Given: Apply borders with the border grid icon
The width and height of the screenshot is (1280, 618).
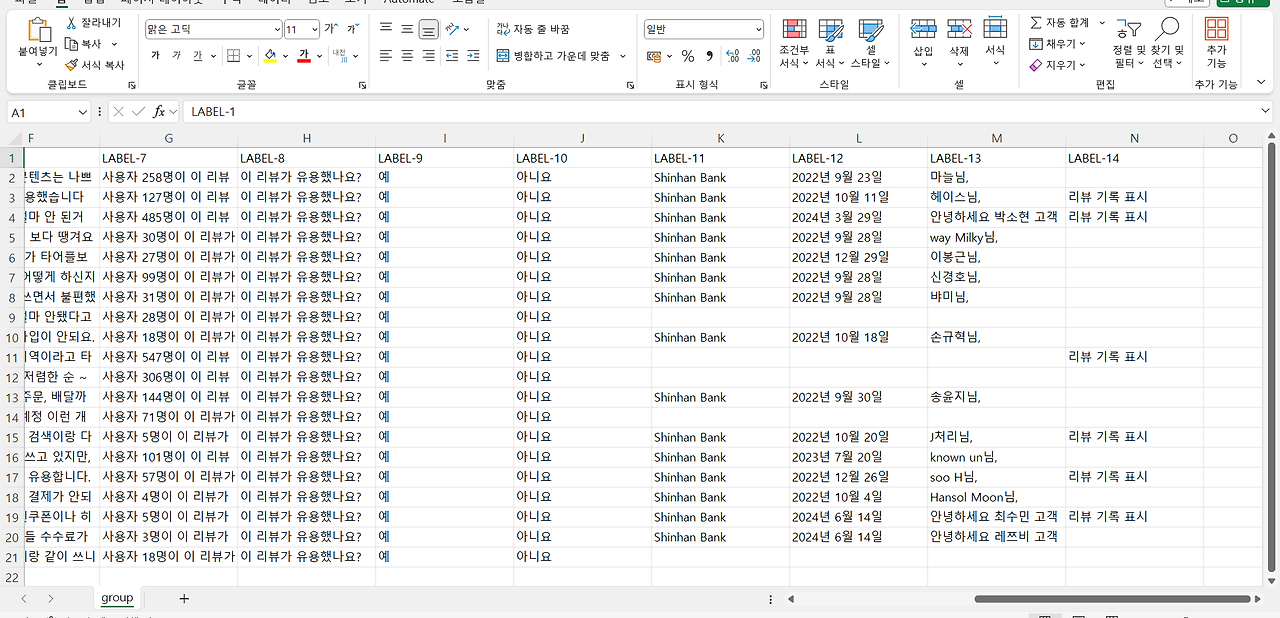Looking at the screenshot, I should (233, 56).
